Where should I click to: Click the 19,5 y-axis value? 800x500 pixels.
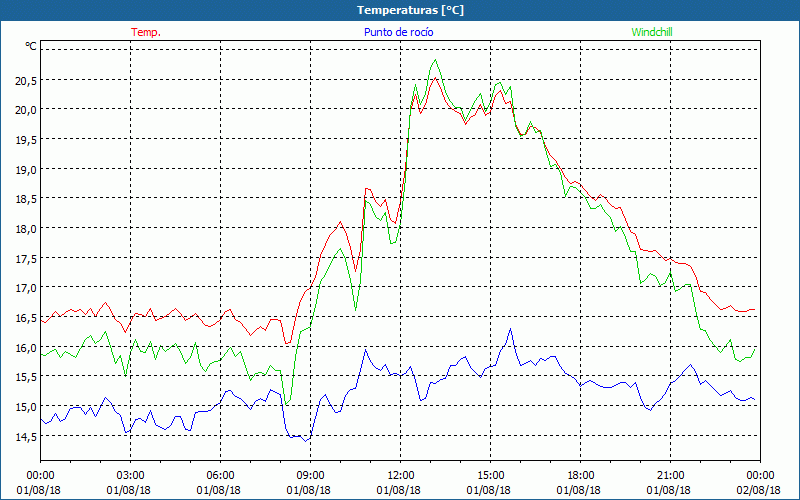[x=26, y=139]
